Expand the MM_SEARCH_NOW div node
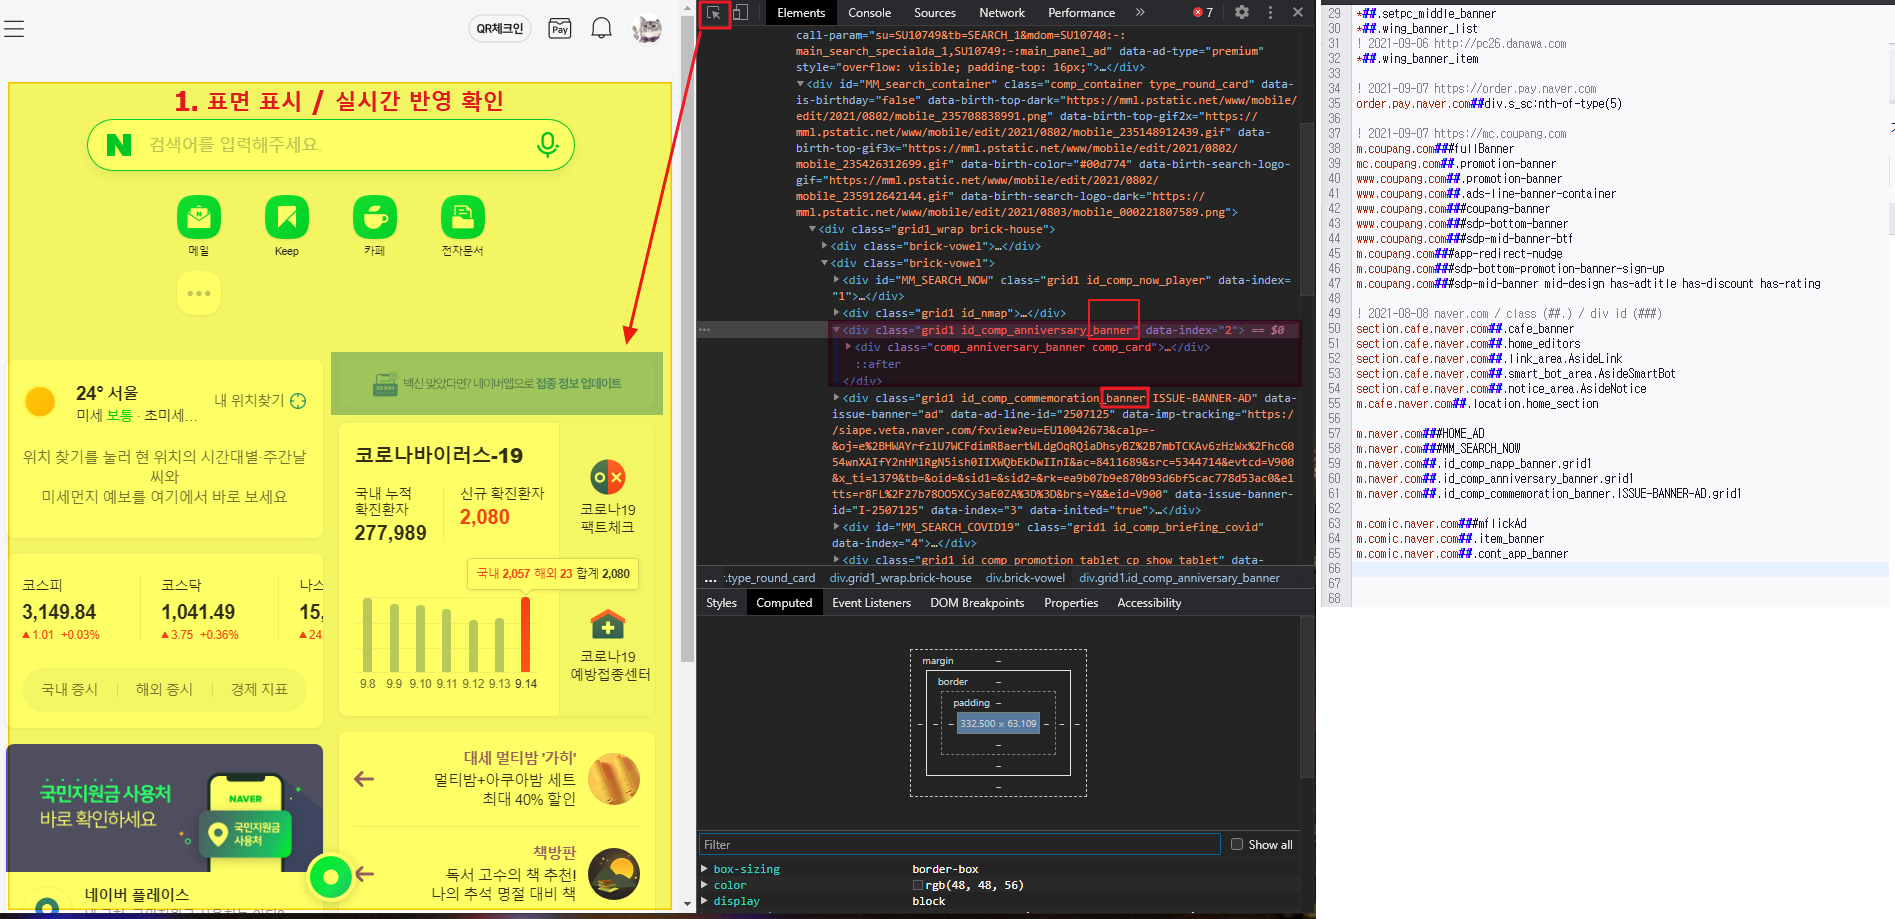 tap(836, 281)
